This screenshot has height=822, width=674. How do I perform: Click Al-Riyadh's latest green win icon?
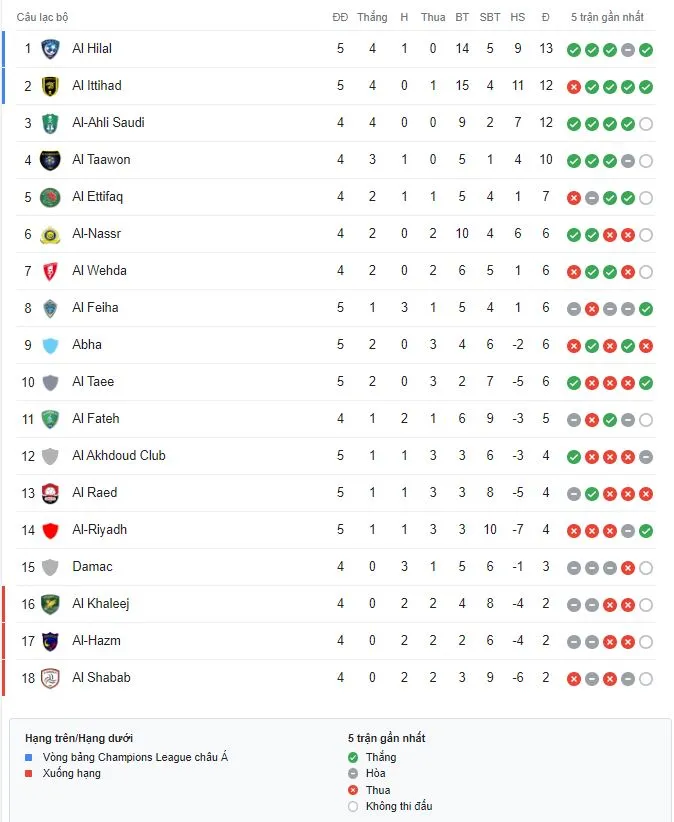646,531
